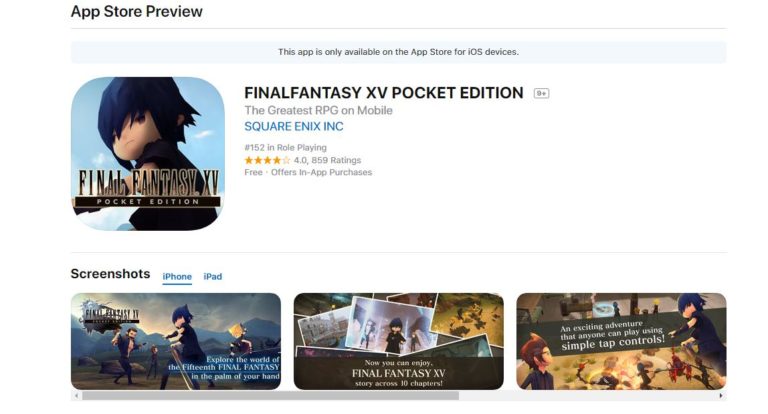768x414 pixels.
Task: Switch to the iPad screenshots tab
Action: tap(213, 277)
